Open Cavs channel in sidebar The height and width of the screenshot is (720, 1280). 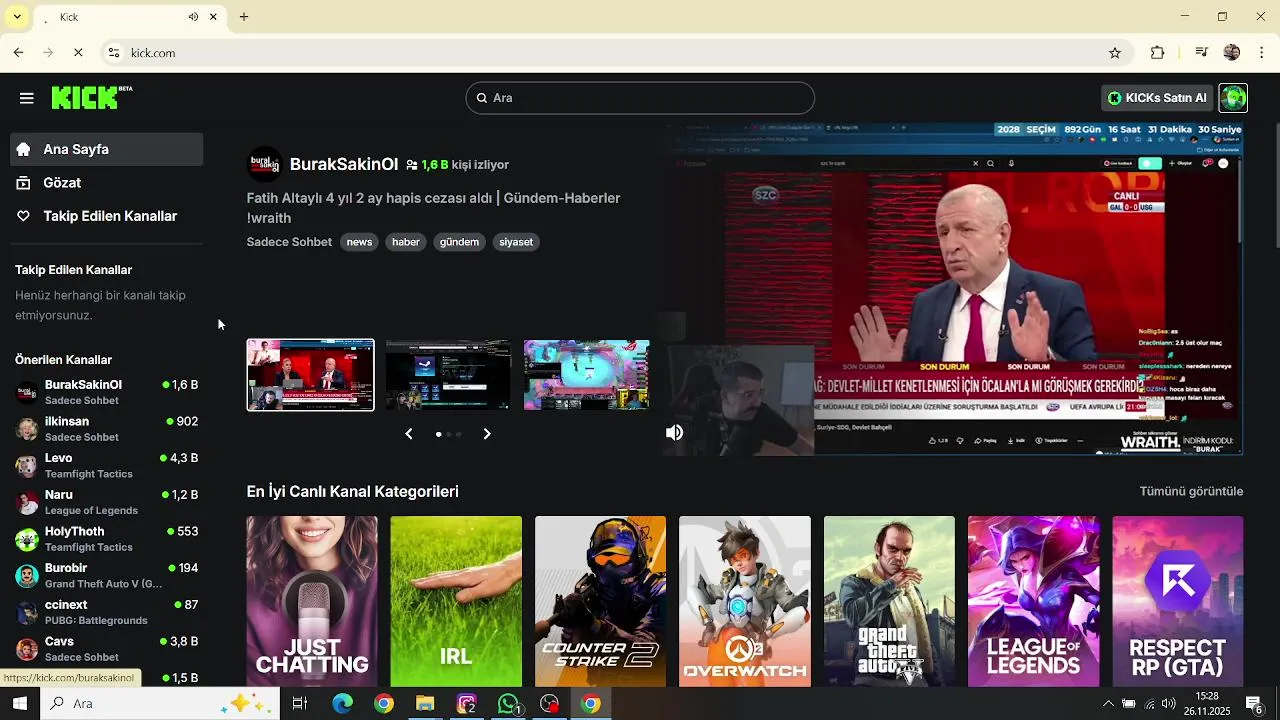tap(106, 649)
